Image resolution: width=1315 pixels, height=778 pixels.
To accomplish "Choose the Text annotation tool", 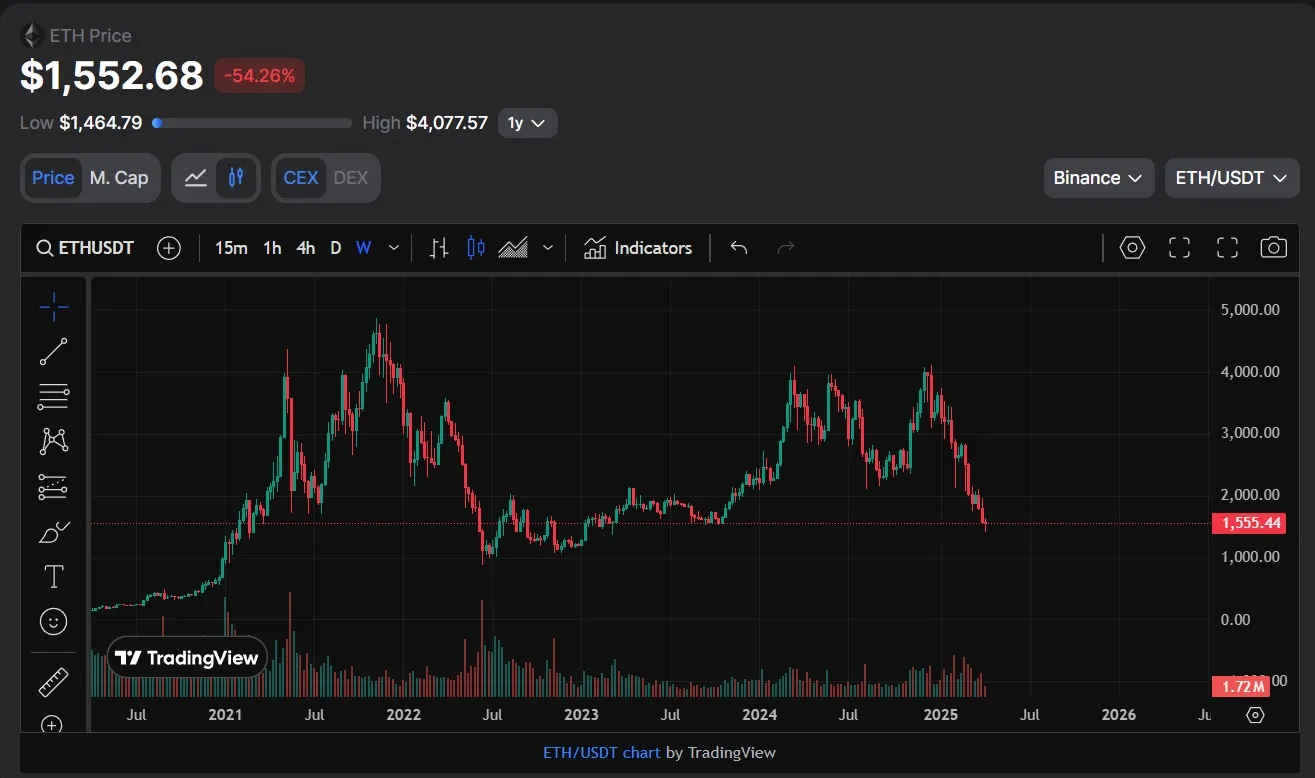I will (53, 577).
